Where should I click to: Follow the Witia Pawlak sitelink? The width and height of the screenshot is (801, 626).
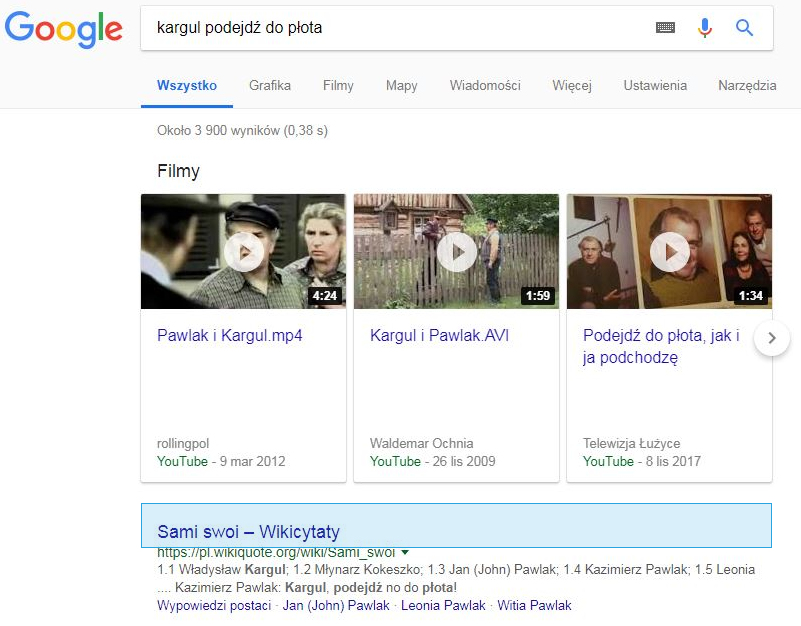[x=534, y=606]
